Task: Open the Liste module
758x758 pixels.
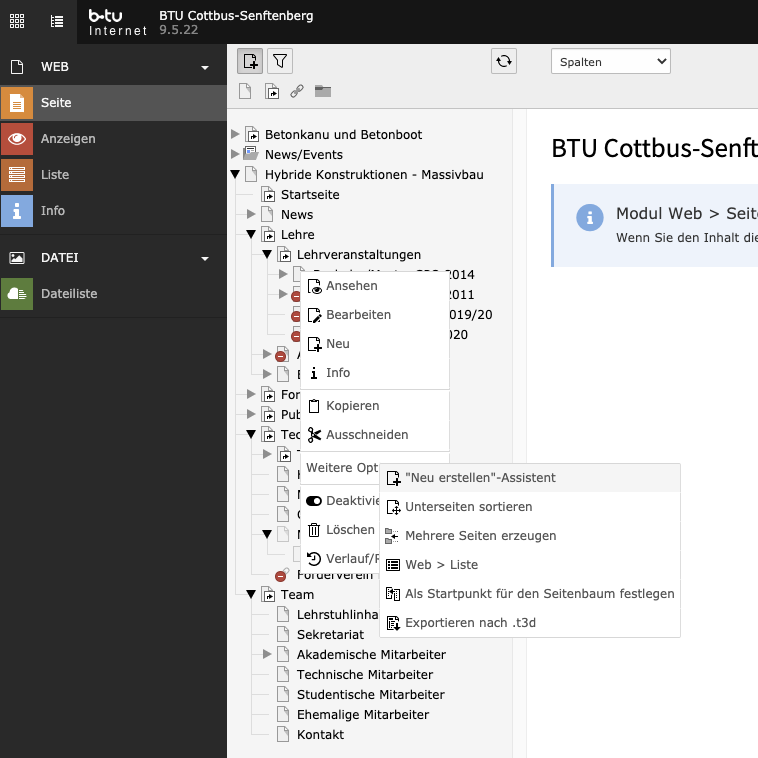Action: pos(54,175)
